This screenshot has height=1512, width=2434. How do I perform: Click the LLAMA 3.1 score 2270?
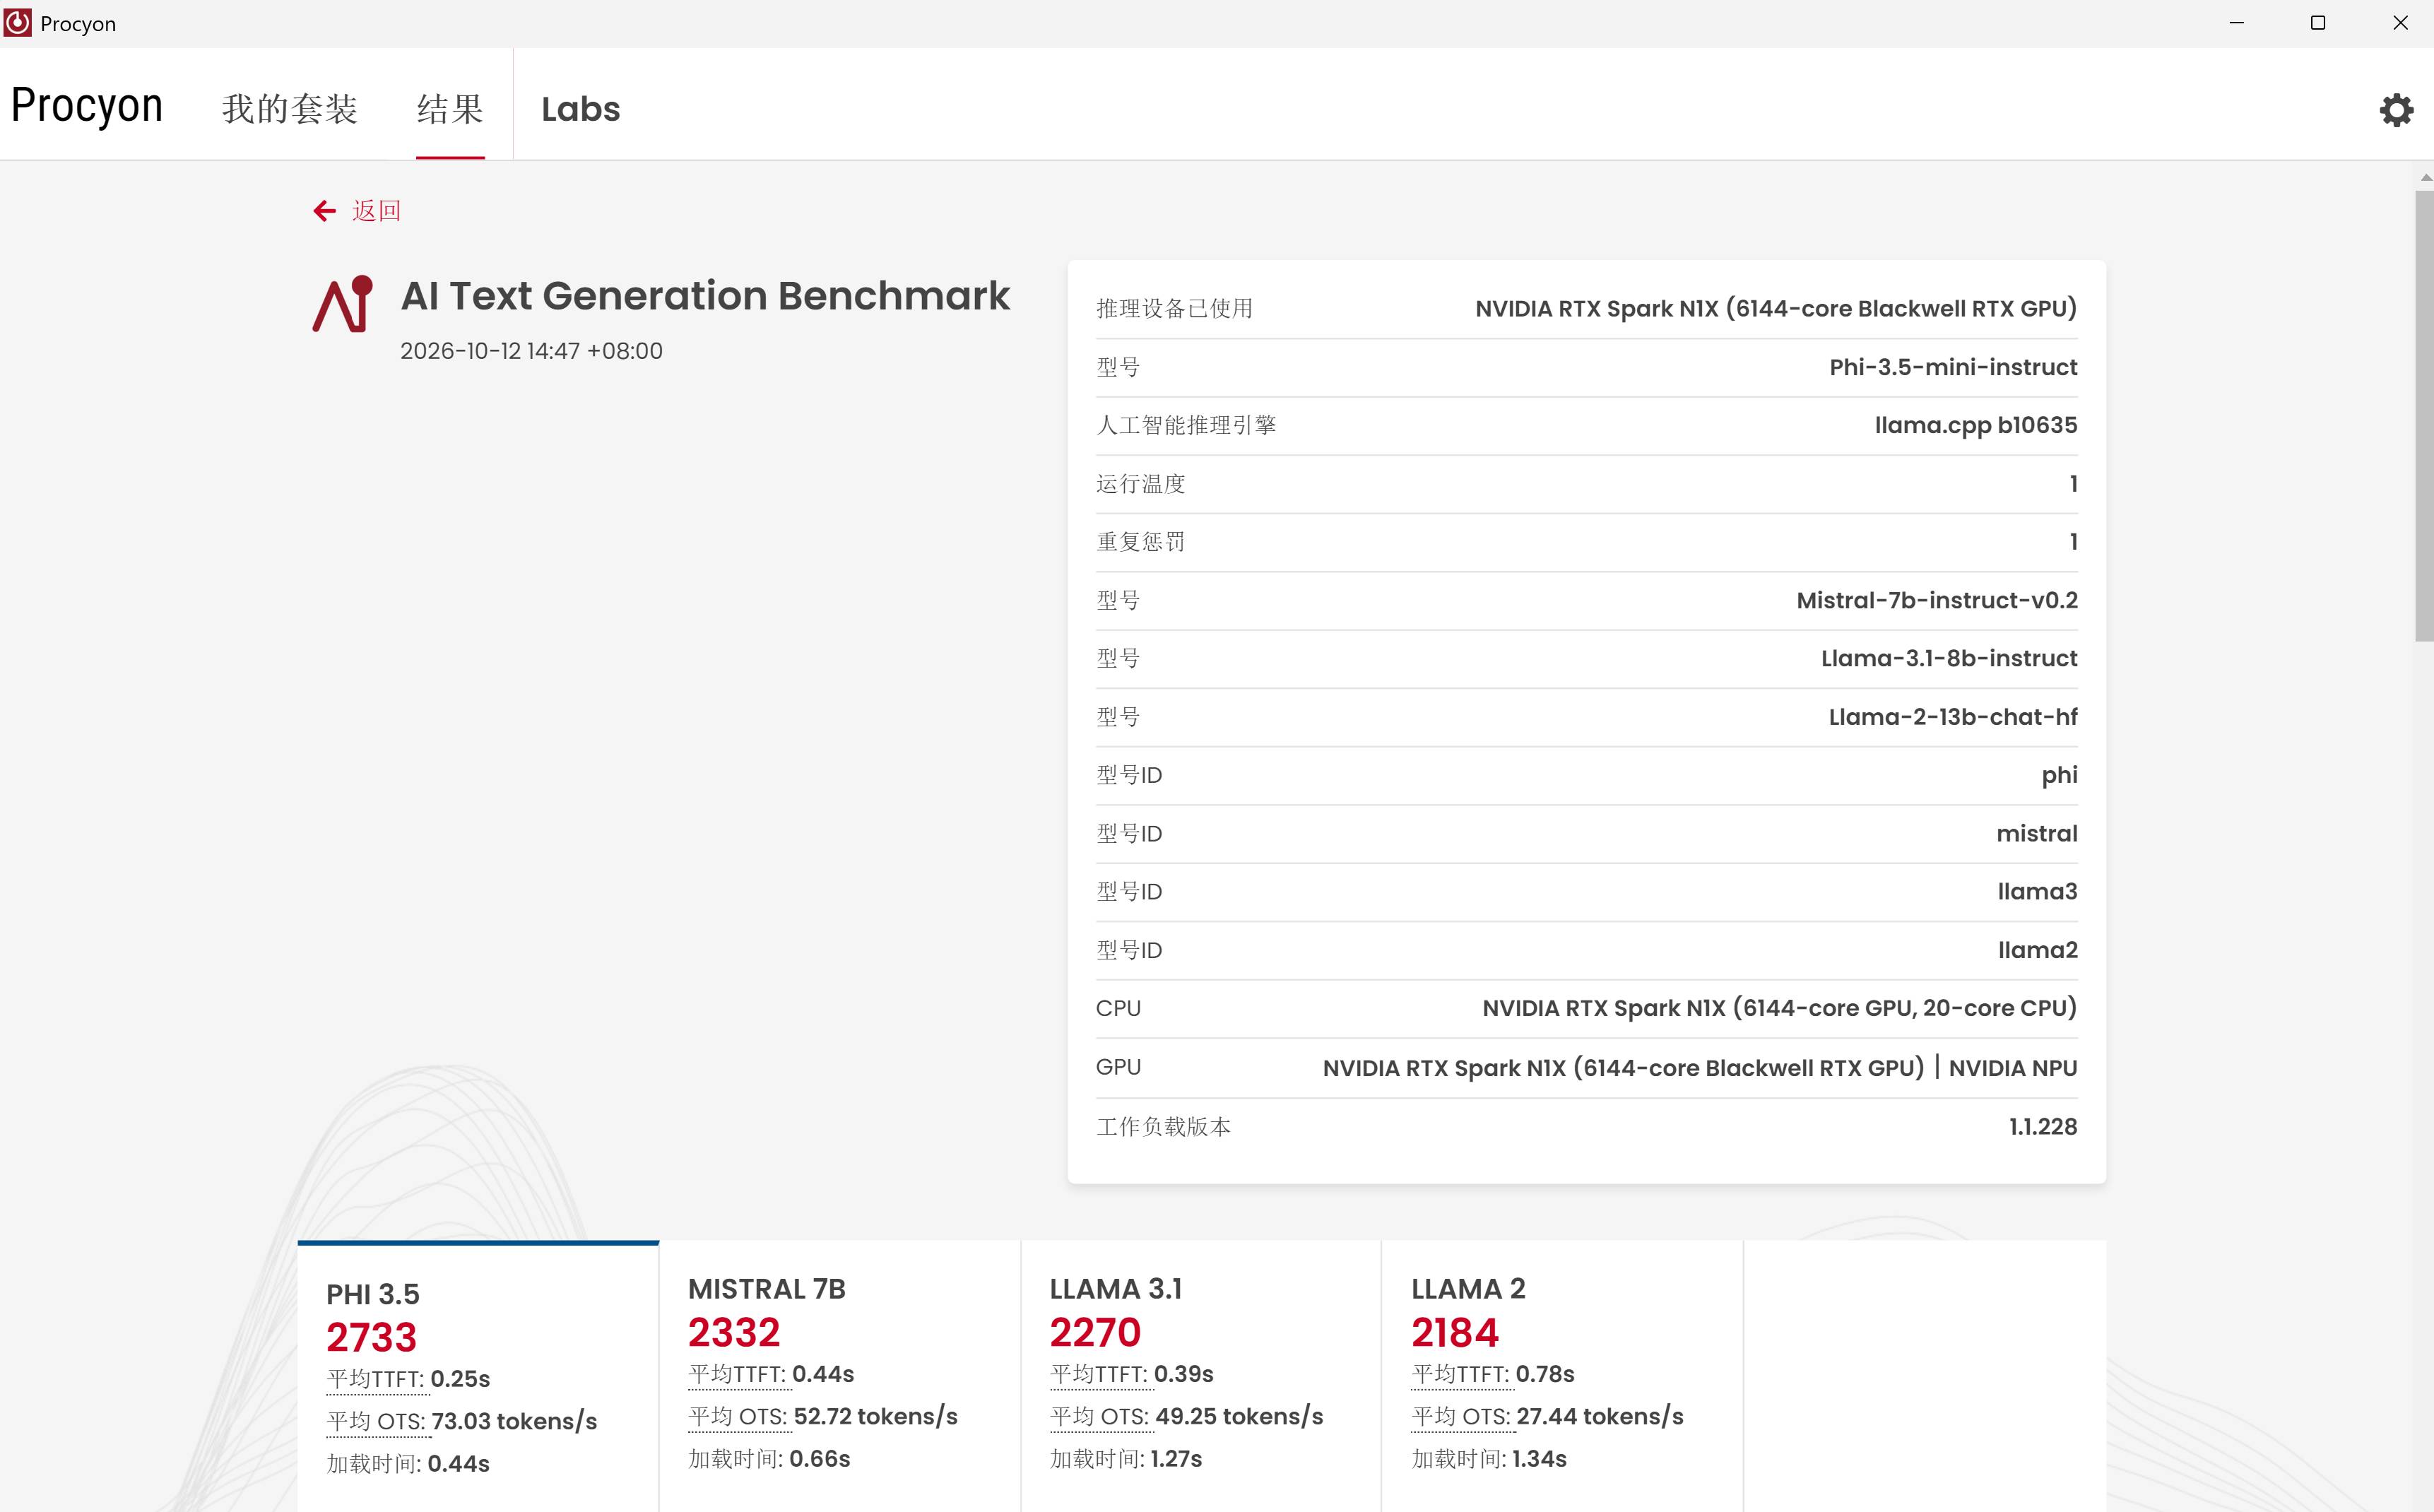(x=1095, y=1332)
